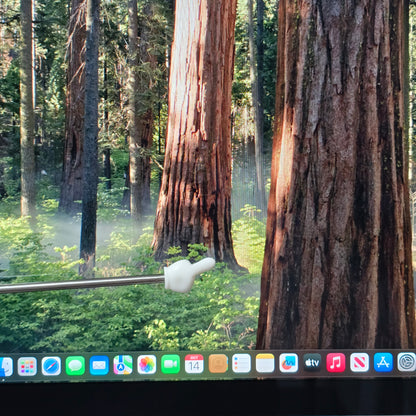The image size is (416, 416).
Task: Launch the Music app
Action: coord(336,362)
